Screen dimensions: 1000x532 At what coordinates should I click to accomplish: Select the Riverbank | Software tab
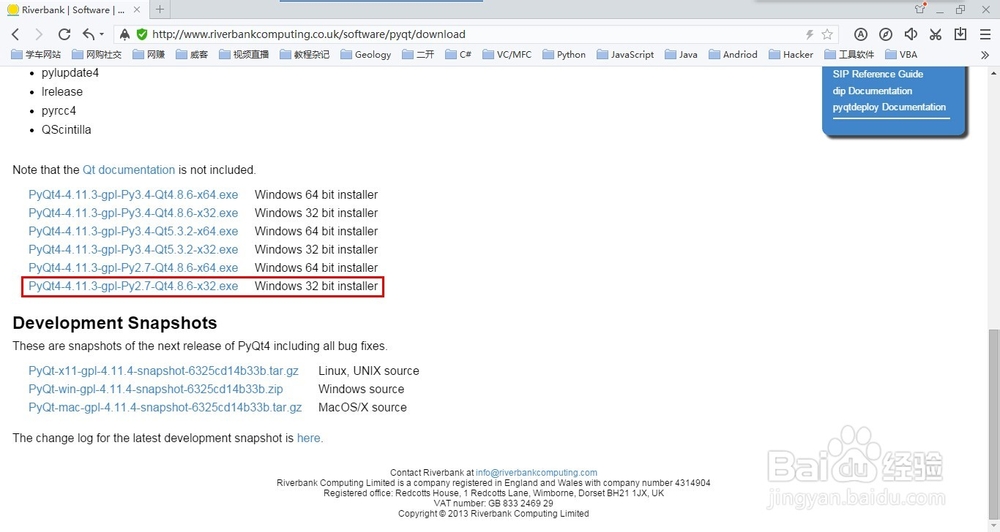[73, 10]
